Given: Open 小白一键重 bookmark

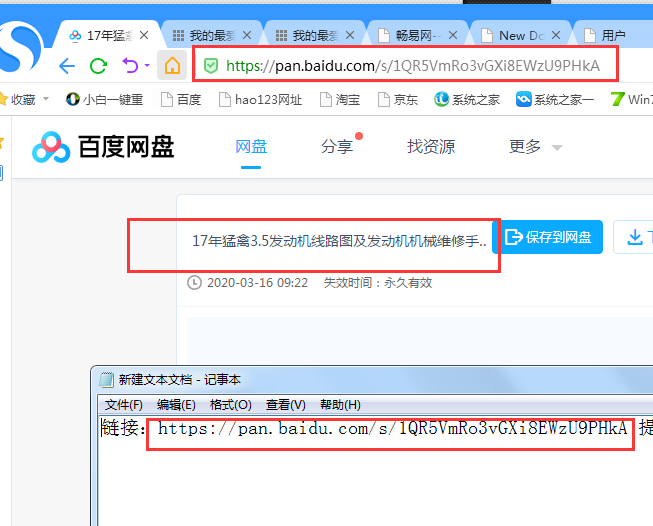Looking at the screenshot, I should (x=105, y=99).
